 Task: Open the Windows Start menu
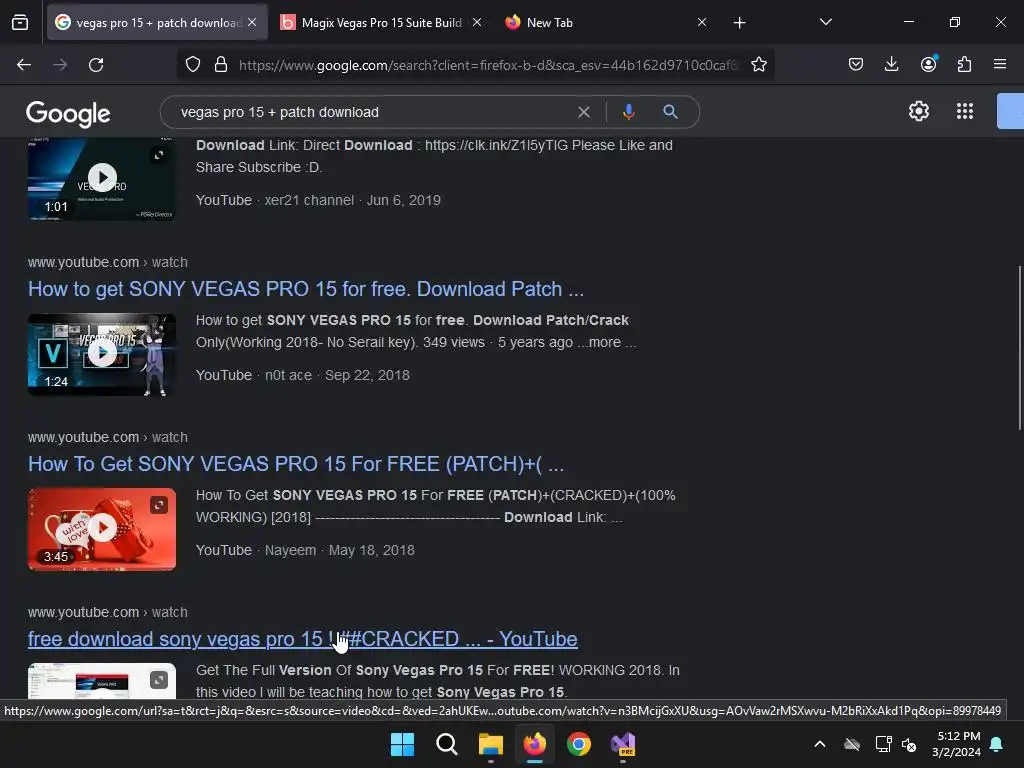click(402, 744)
